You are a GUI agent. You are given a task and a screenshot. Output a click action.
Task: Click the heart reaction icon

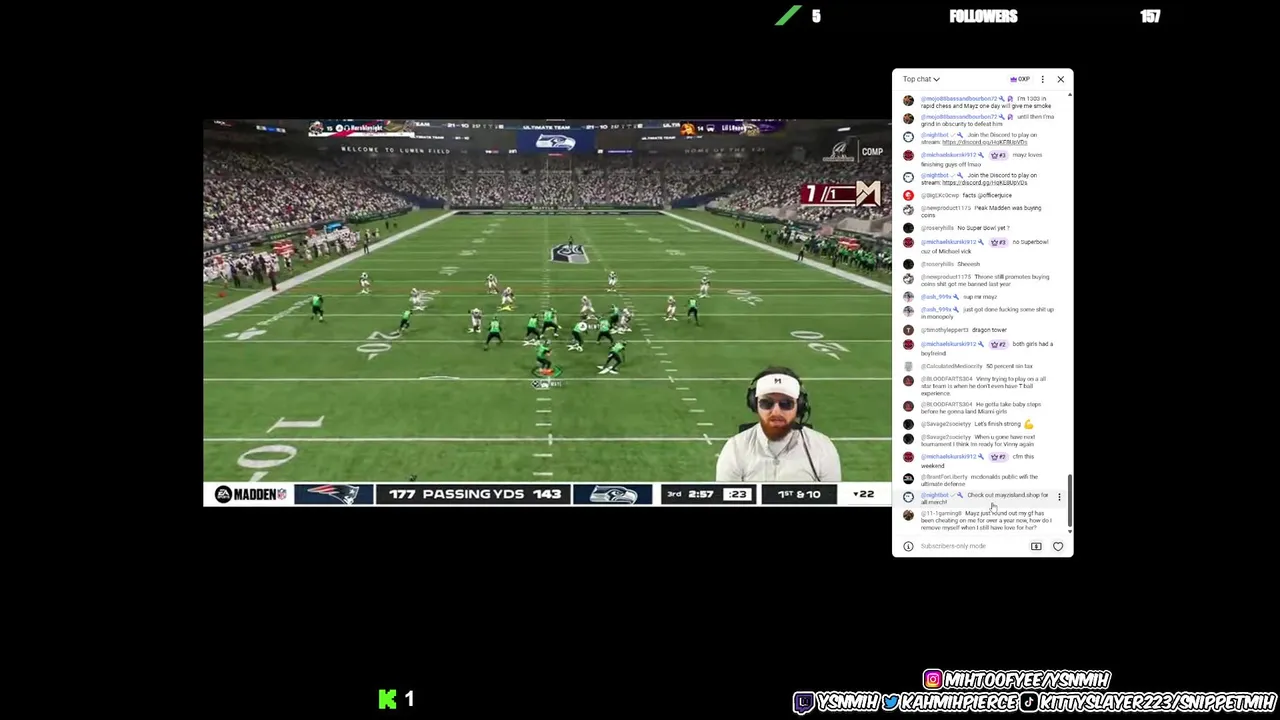coord(1058,546)
